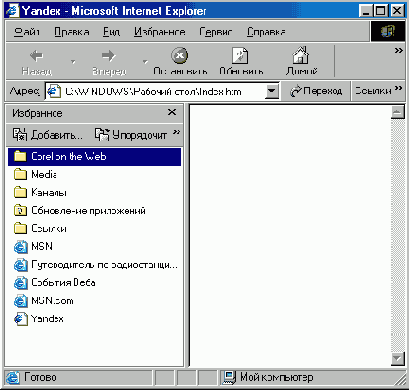This screenshot has height=390, width=409.
Task: Open the Yandex favorite
Action: [x=39, y=319]
